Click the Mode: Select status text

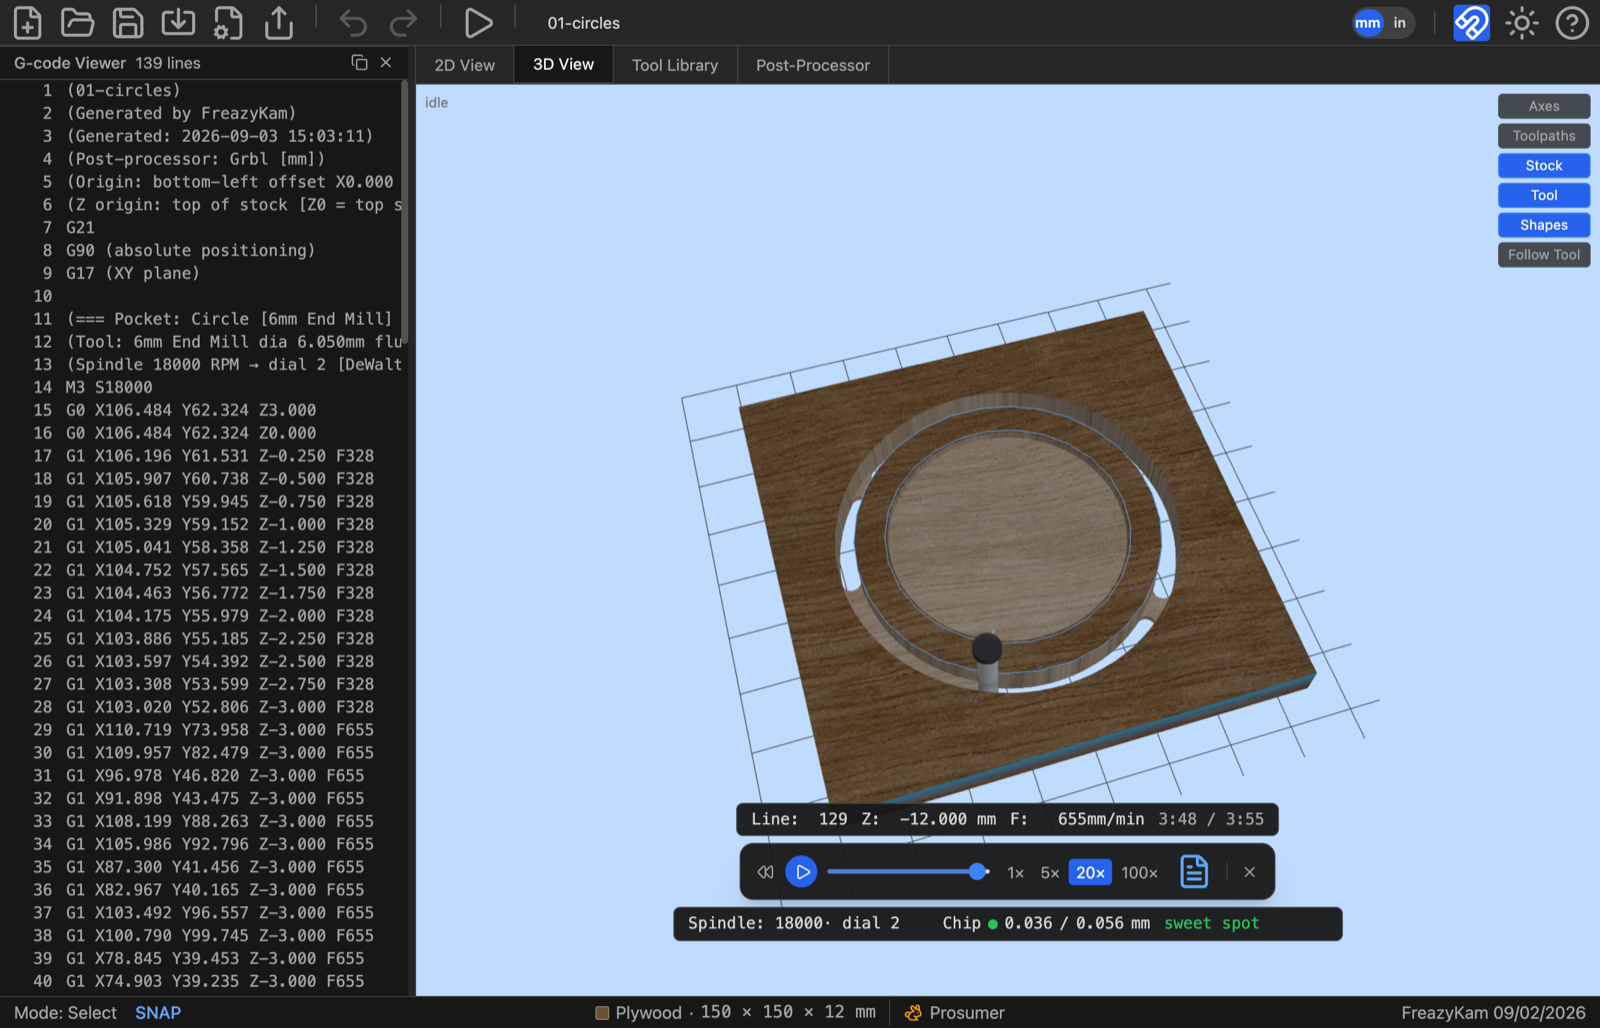[x=65, y=1012]
